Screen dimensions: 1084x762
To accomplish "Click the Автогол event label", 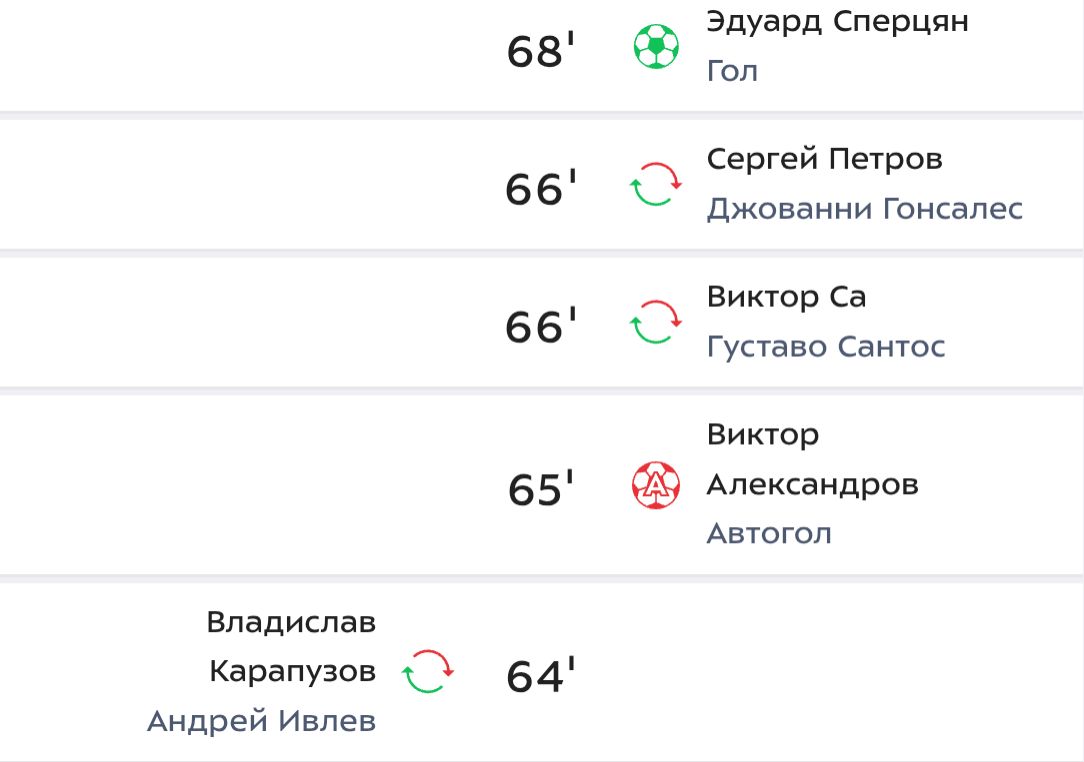I will (769, 534).
